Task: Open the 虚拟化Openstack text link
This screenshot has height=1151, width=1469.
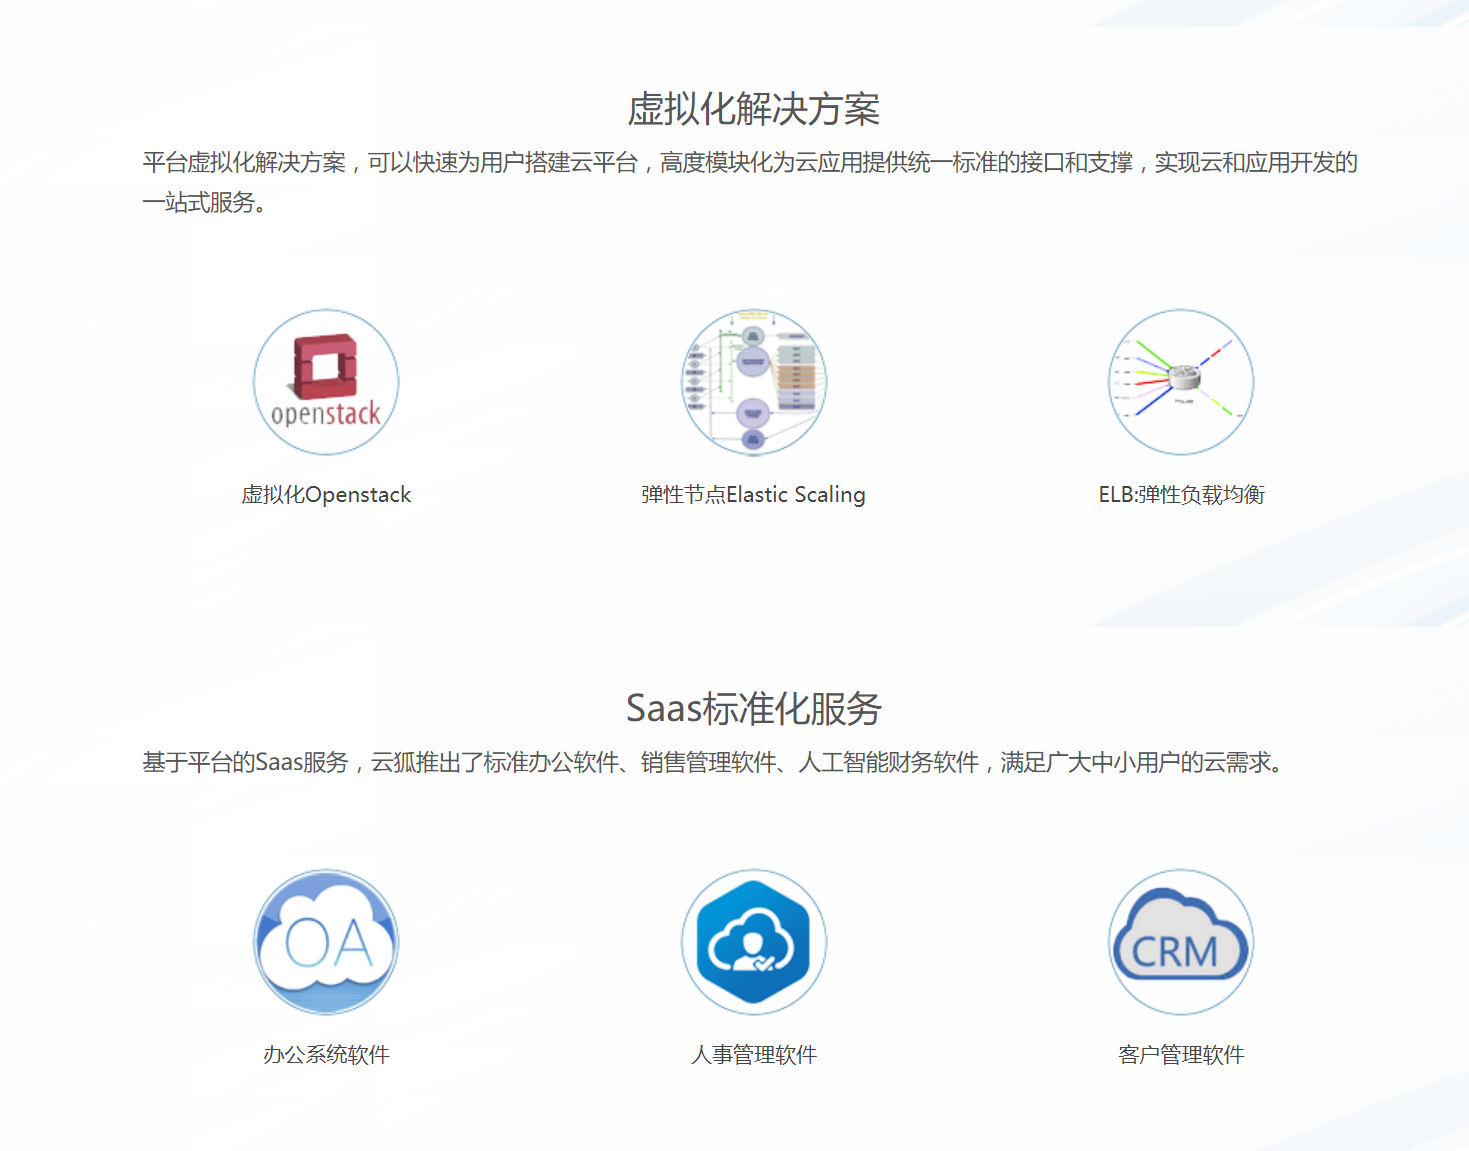Action: tap(326, 495)
